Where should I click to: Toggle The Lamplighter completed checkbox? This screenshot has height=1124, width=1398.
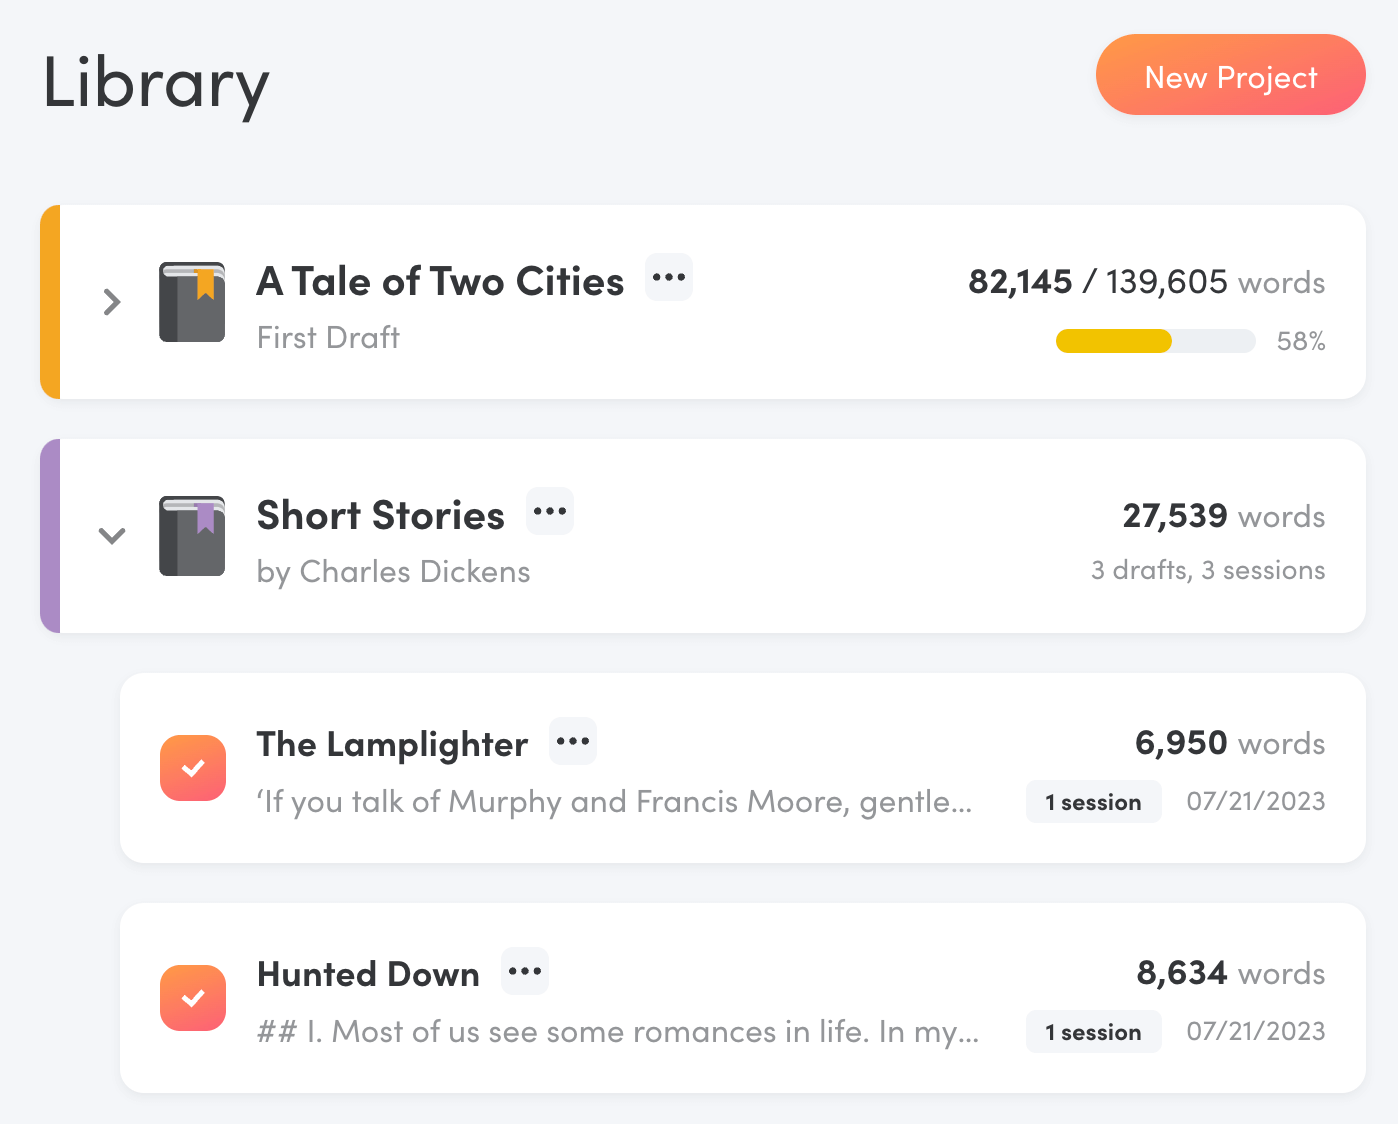click(193, 768)
